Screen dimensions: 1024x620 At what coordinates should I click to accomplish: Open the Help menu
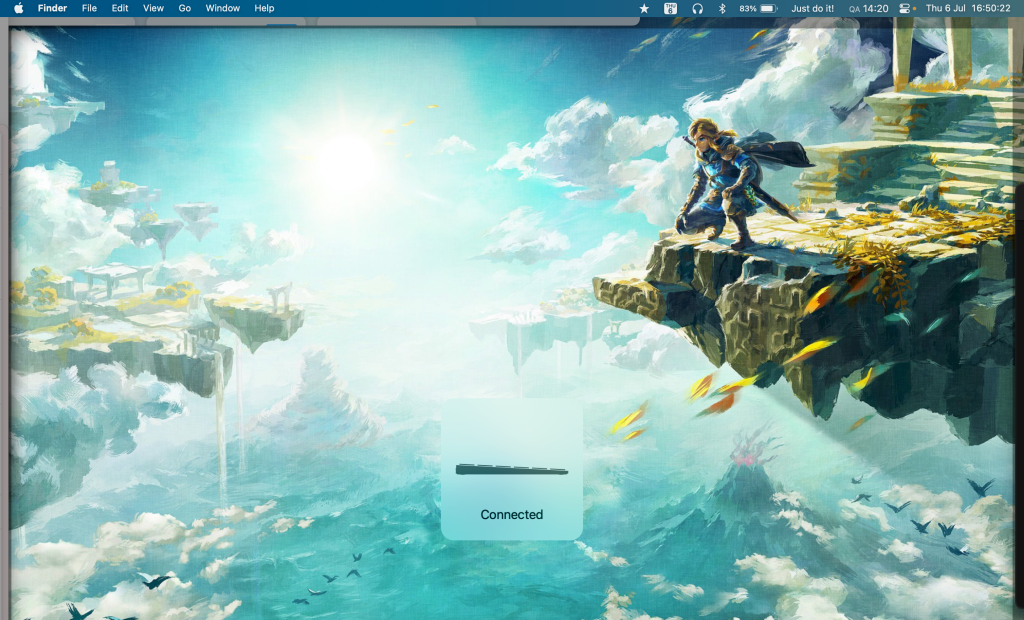(264, 8)
